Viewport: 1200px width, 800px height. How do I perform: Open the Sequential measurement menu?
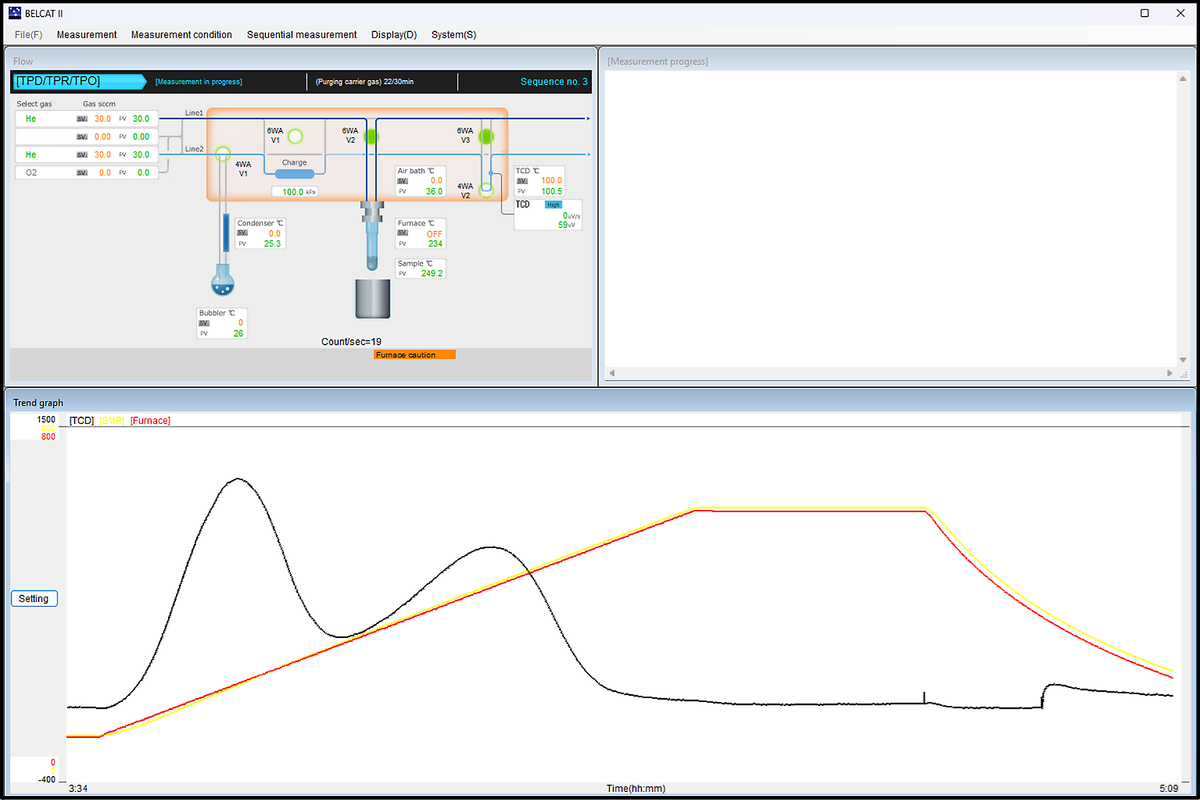[x=301, y=34]
